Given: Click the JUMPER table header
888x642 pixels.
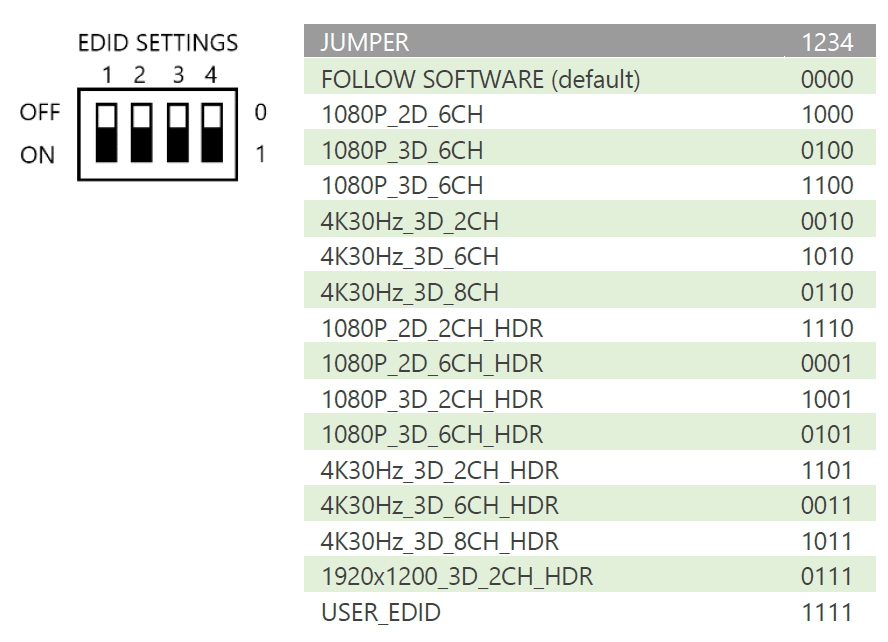Looking at the screenshot, I should click(365, 43).
